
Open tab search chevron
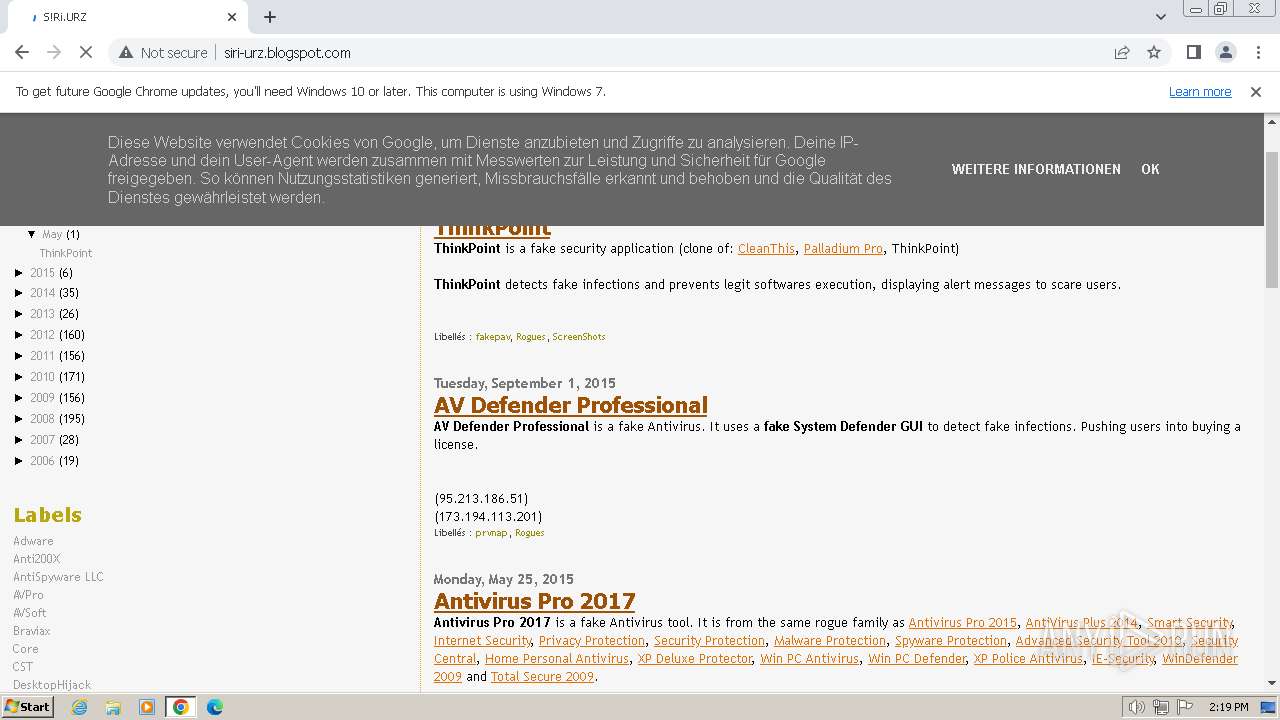point(1161,17)
